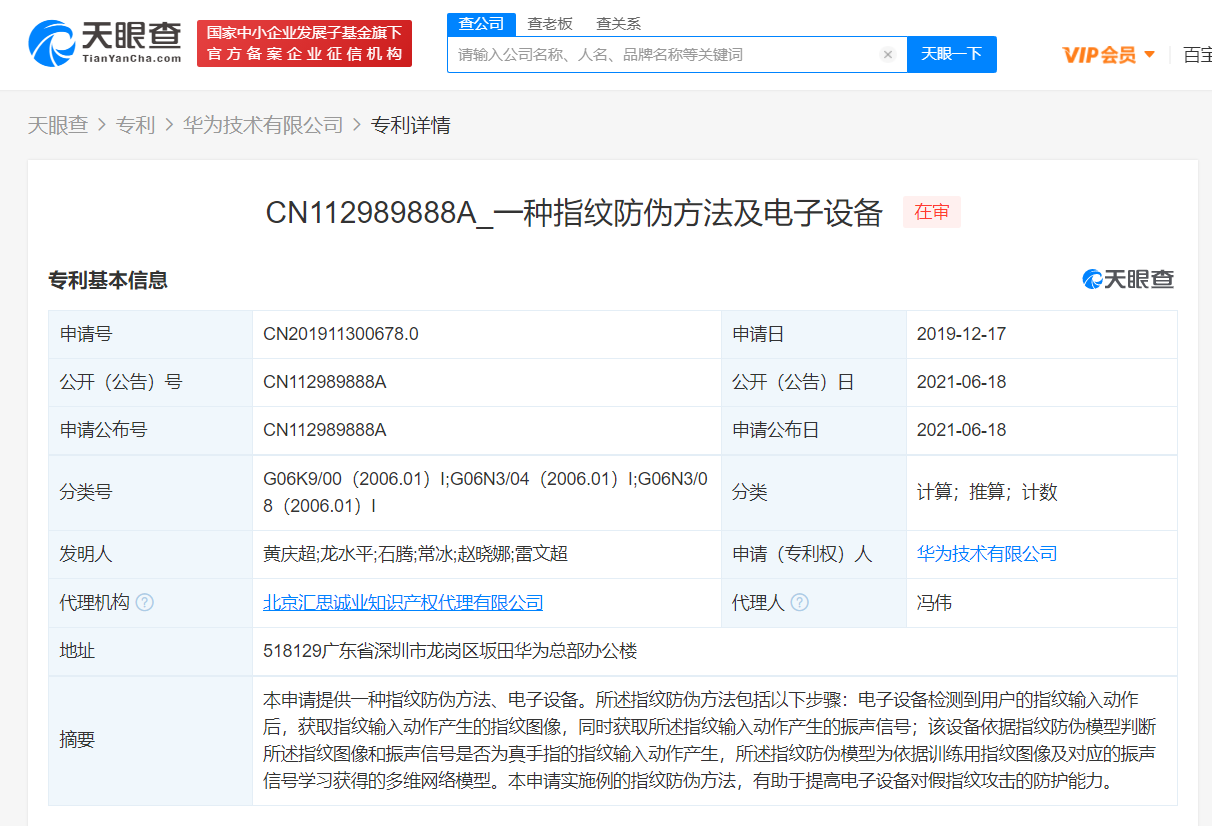This screenshot has width=1212, height=826.
Task: Click the 专利 breadcrumb link
Action: tap(135, 124)
